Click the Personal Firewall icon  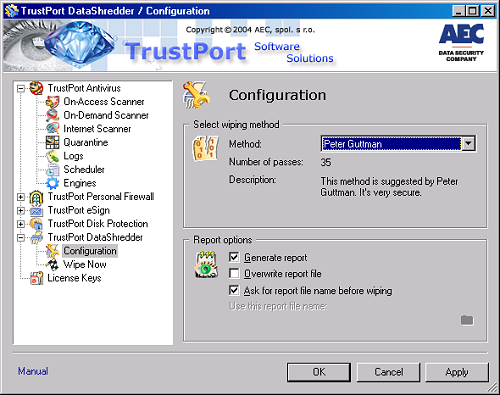(36, 197)
